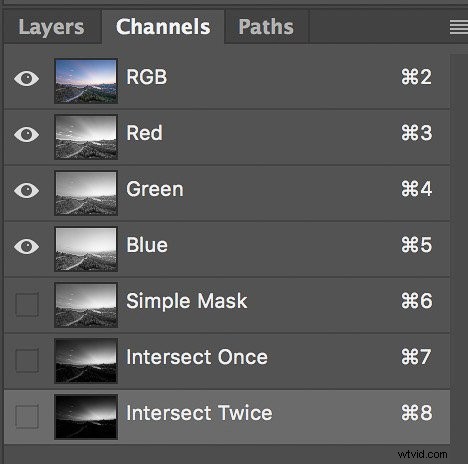Screen dimensions: 468x464
Task: Click the Blue channel thumbnail
Action: pos(86,249)
